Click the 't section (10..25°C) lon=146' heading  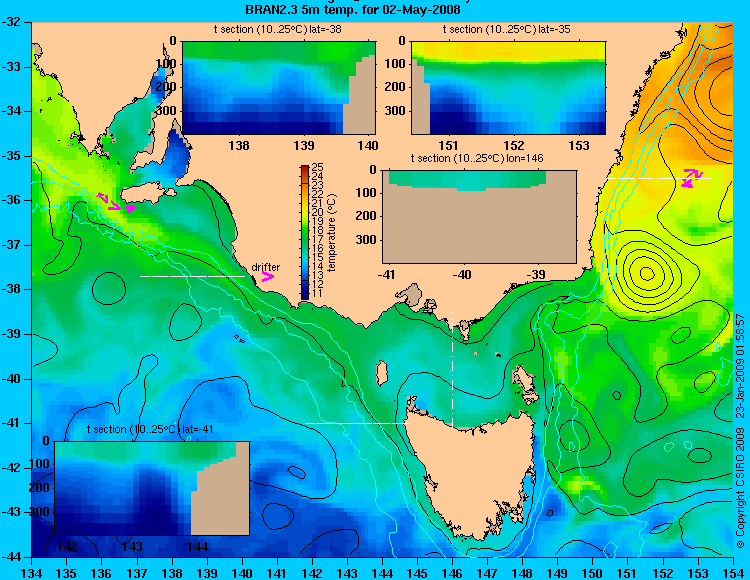pyautogui.click(x=477, y=158)
